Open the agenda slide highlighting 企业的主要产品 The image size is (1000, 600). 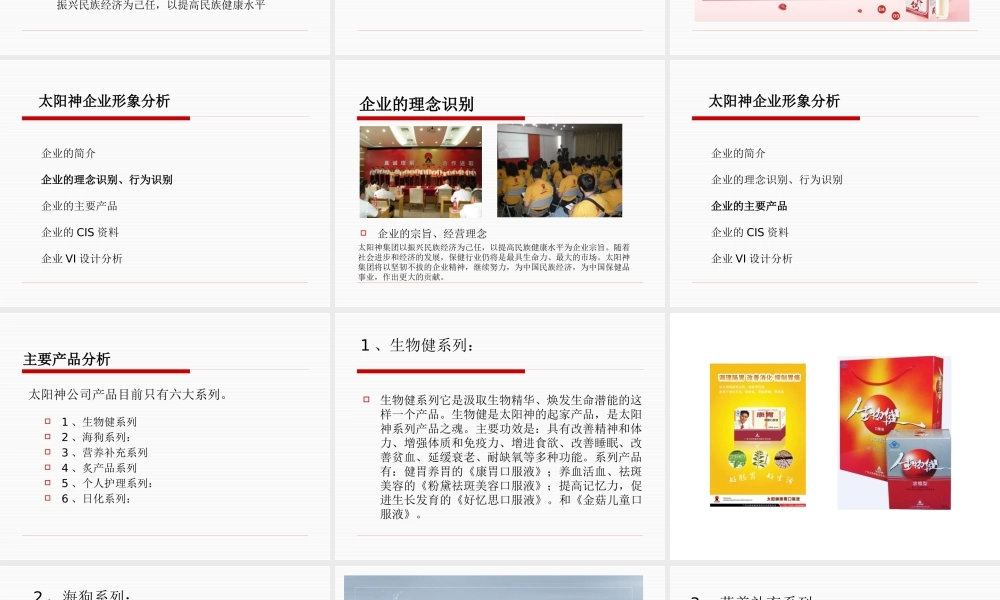click(835, 184)
